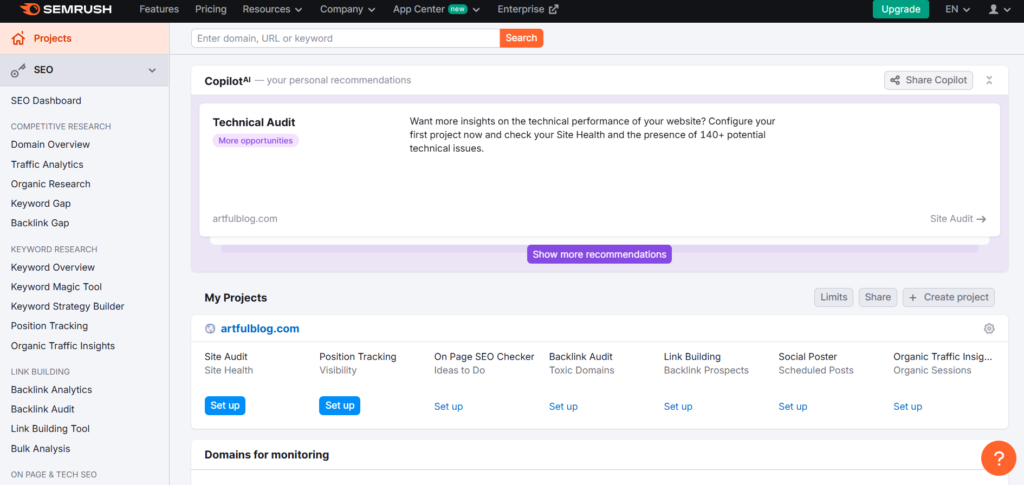Set up Link Building under Backlink Prospects
1024x485 pixels.
click(678, 407)
